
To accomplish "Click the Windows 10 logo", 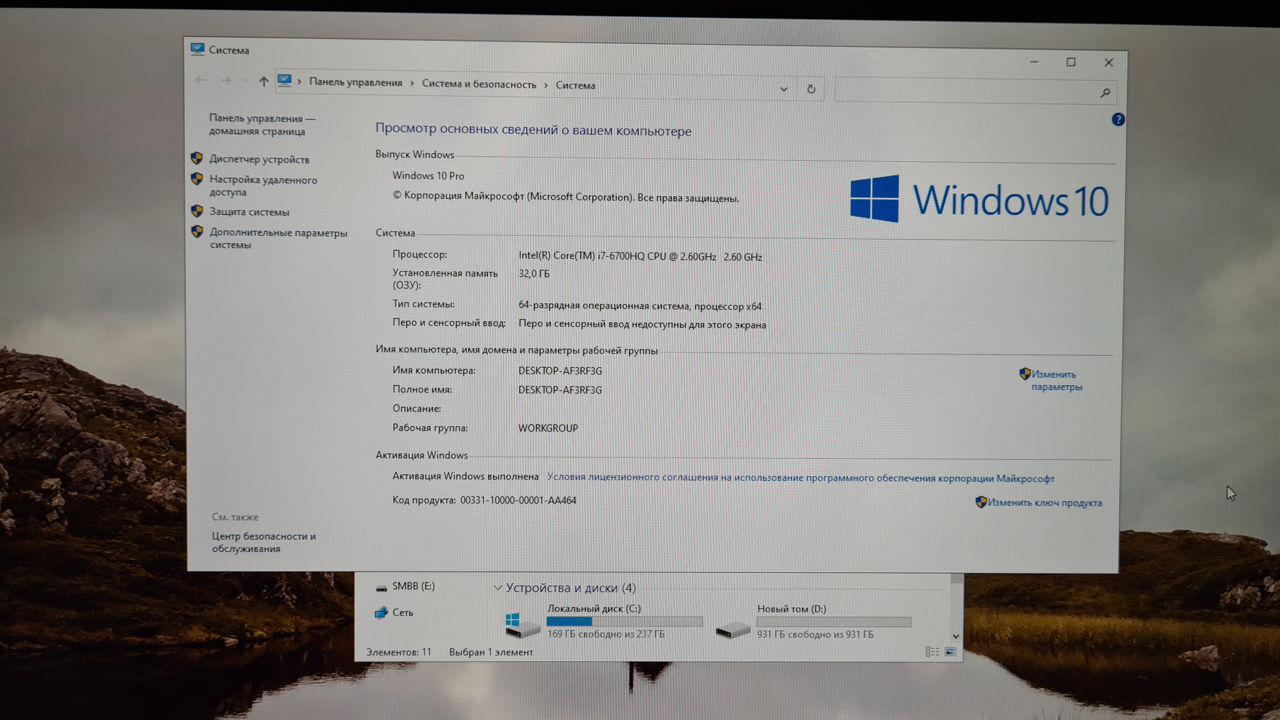I will pos(979,199).
